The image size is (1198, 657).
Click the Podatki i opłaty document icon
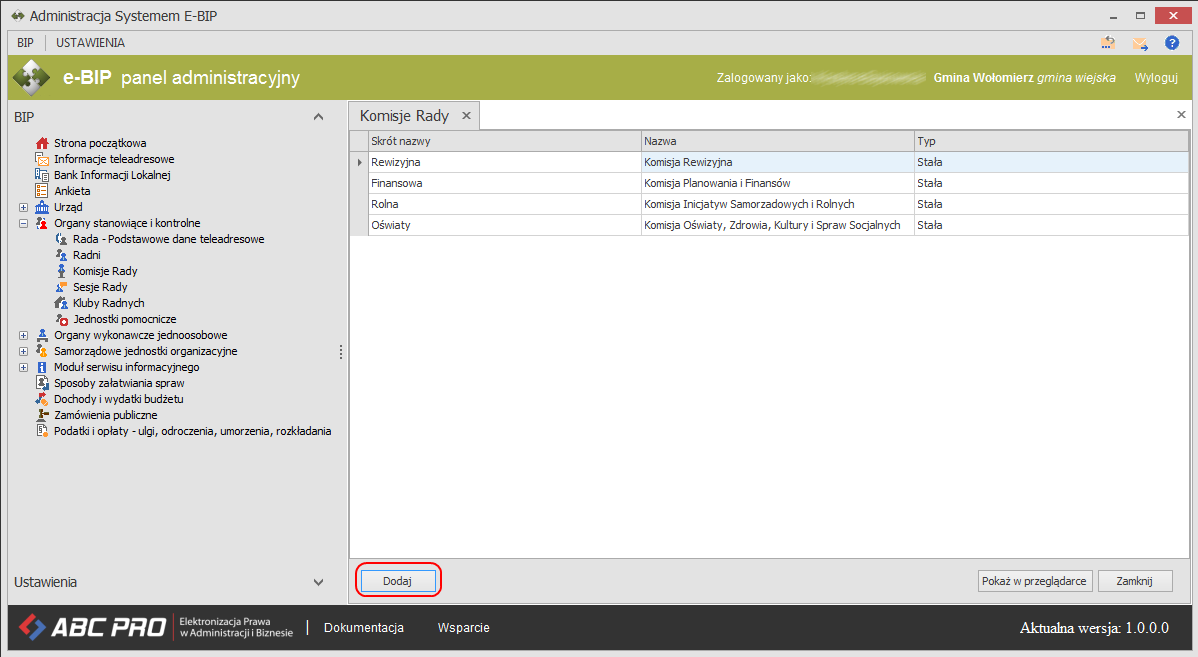pos(42,432)
